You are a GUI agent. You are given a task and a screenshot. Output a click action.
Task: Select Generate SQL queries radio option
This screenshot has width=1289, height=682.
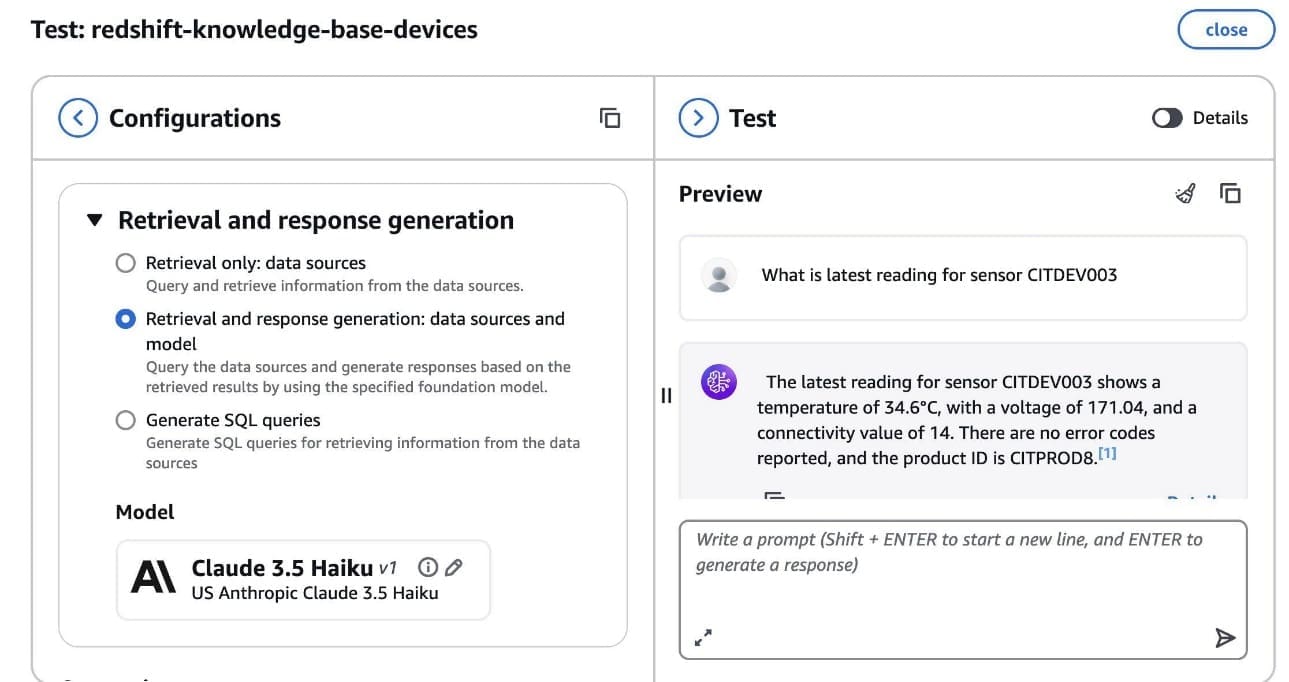(x=126, y=420)
